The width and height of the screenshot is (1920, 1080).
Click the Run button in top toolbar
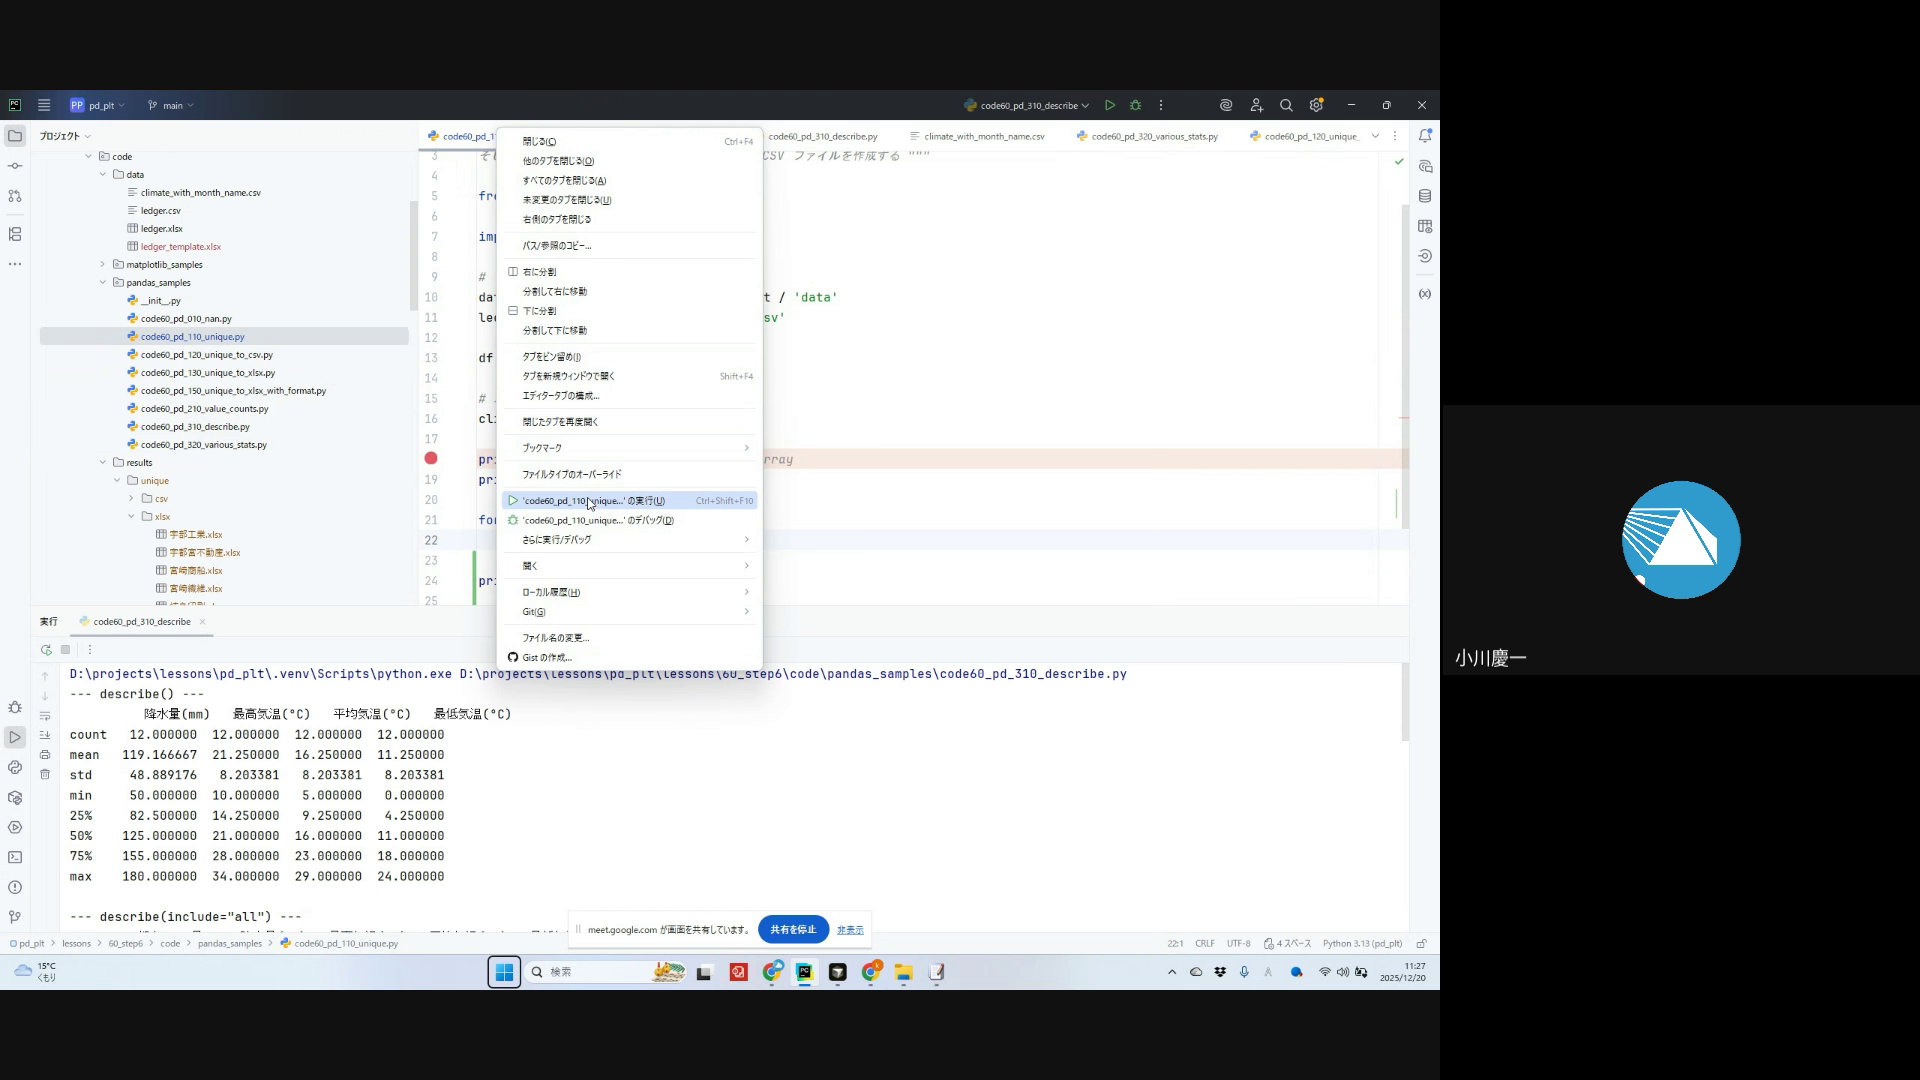click(x=1110, y=105)
